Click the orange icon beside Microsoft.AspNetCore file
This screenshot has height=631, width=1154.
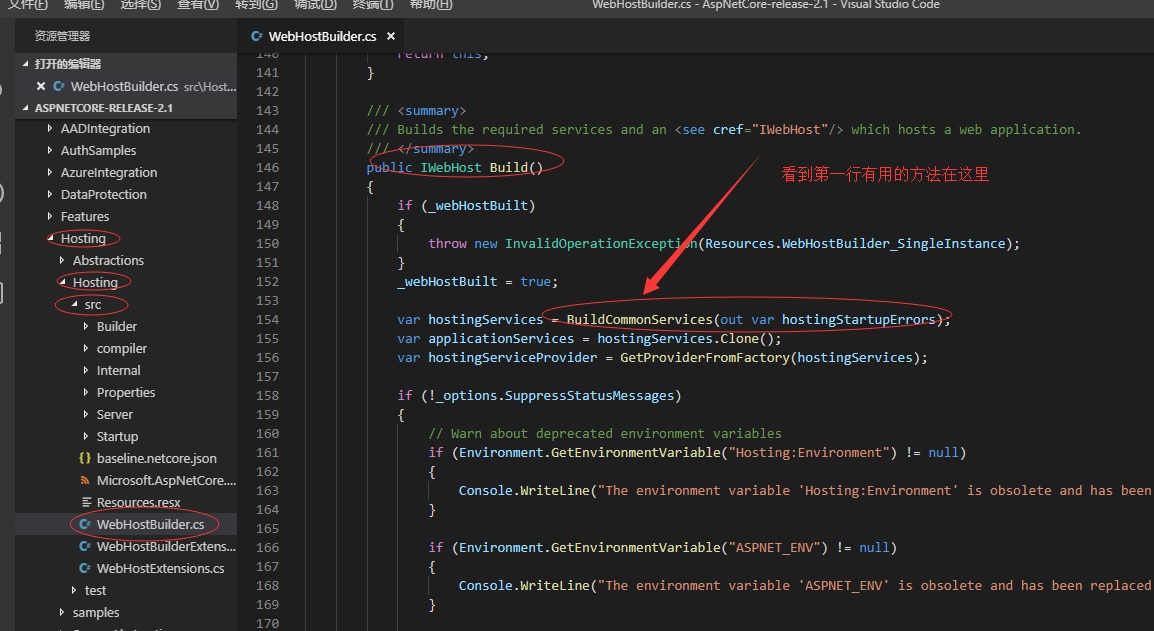pyautogui.click(x=85, y=480)
